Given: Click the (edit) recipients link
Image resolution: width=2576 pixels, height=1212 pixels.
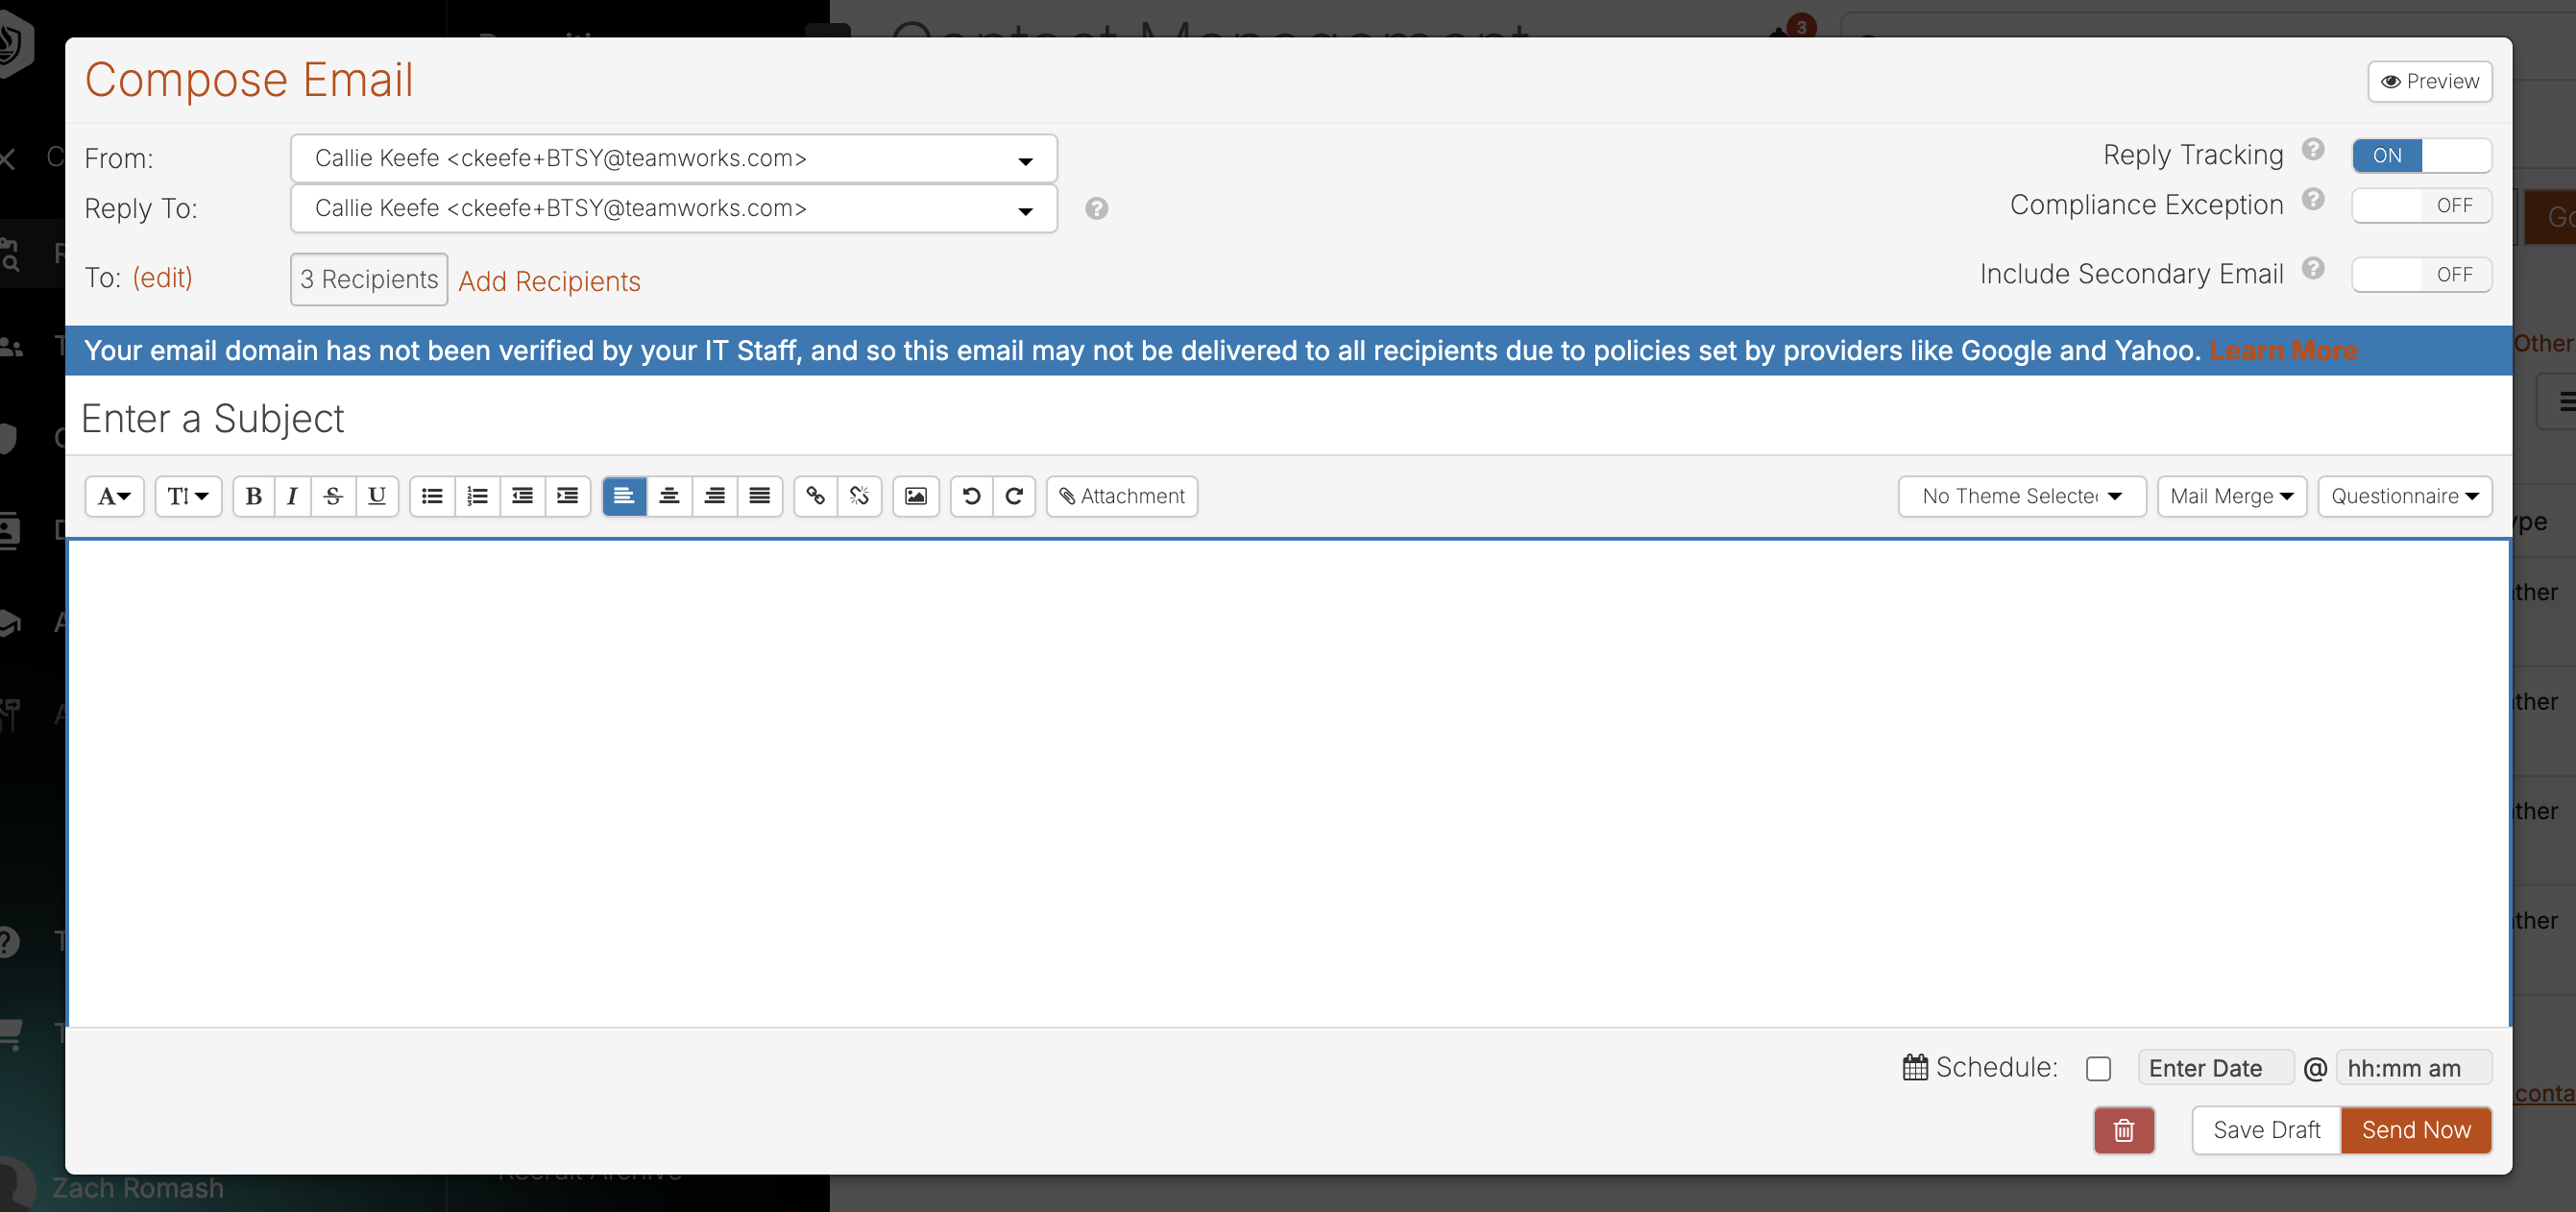Looking at the screenshot, I should tap(162, 277).
